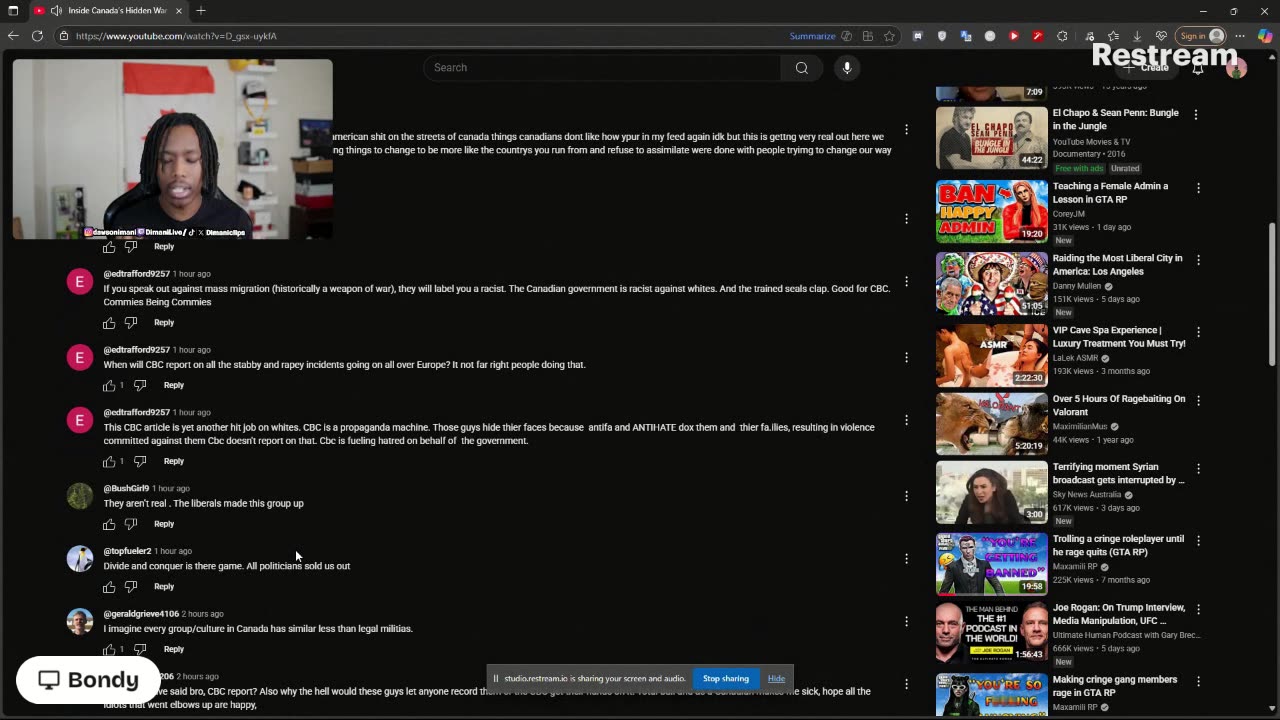
Task: Open @geraldgrieve4106's profile avatar
Action: point(80,621)
